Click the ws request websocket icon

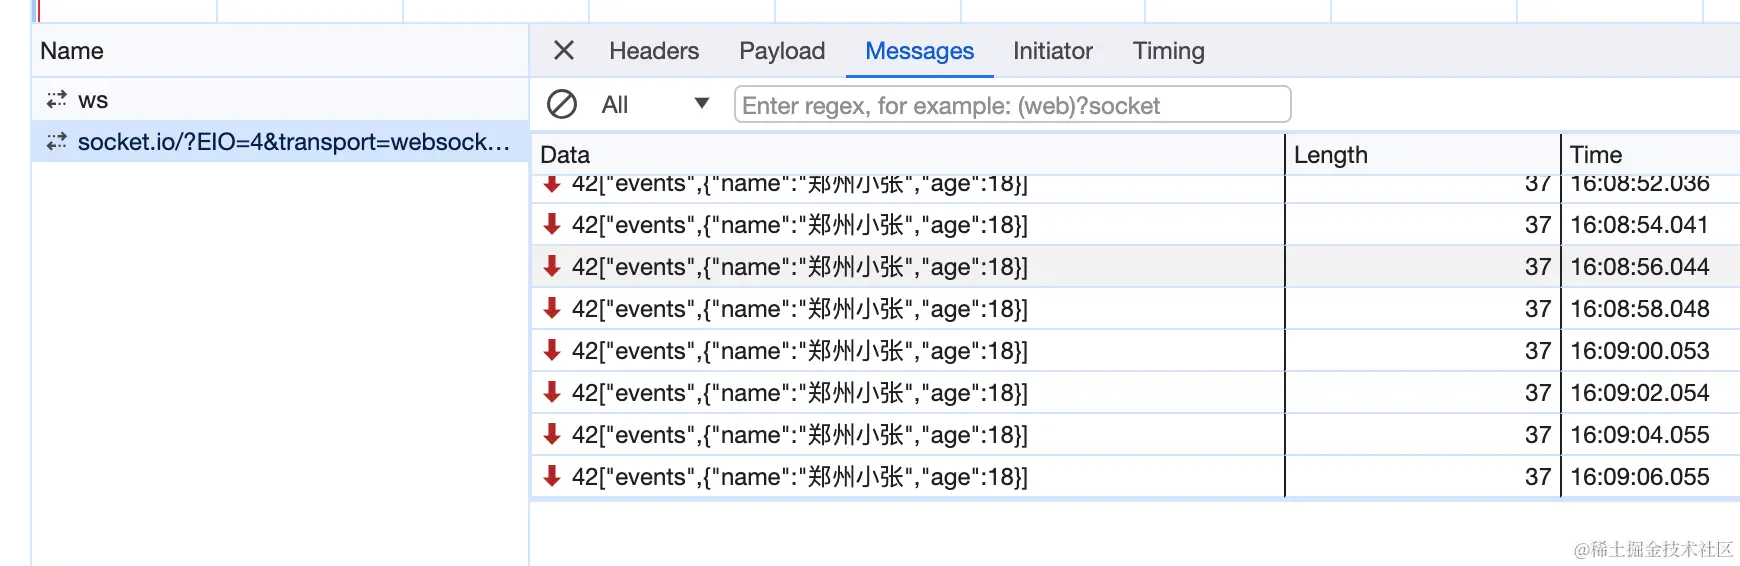(56, 100)
